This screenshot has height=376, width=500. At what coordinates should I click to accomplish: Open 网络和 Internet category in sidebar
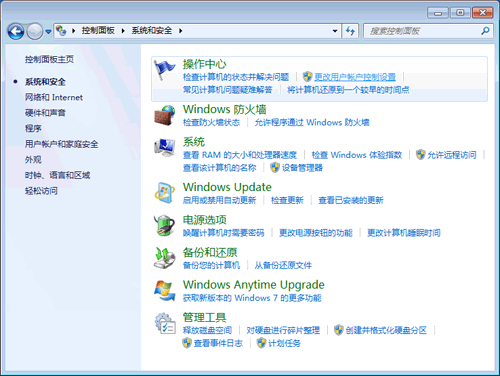tap(54, 97)
